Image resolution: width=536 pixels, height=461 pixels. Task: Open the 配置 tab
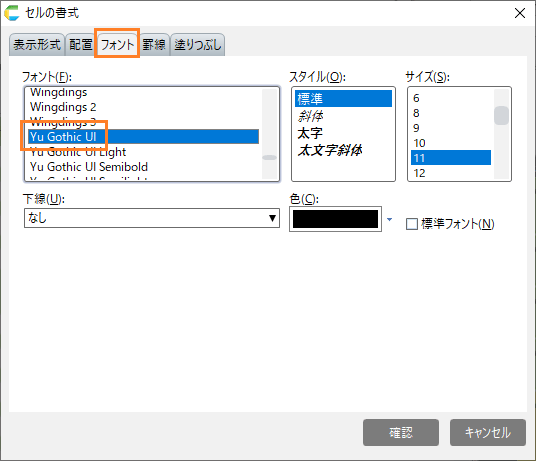click(81, 45)
